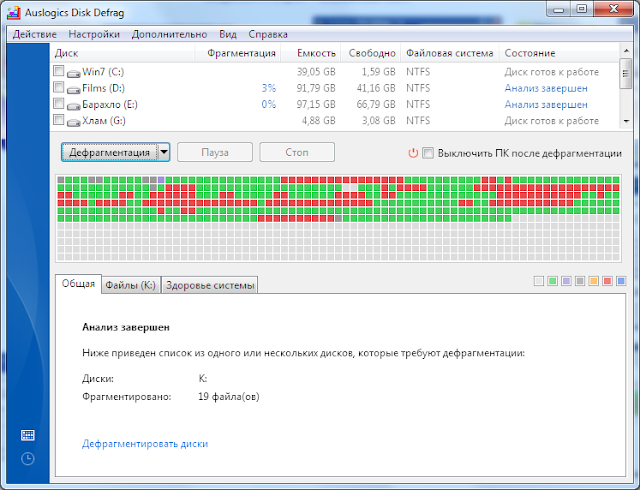Image resolution: width=640 pixels, height=490 pixels.
Task: Open the Действие menu
Action: click(x=35, y=34)
